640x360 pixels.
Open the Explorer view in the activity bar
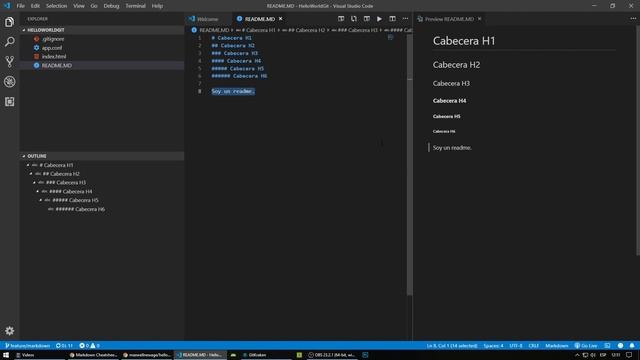pos(9,22)
